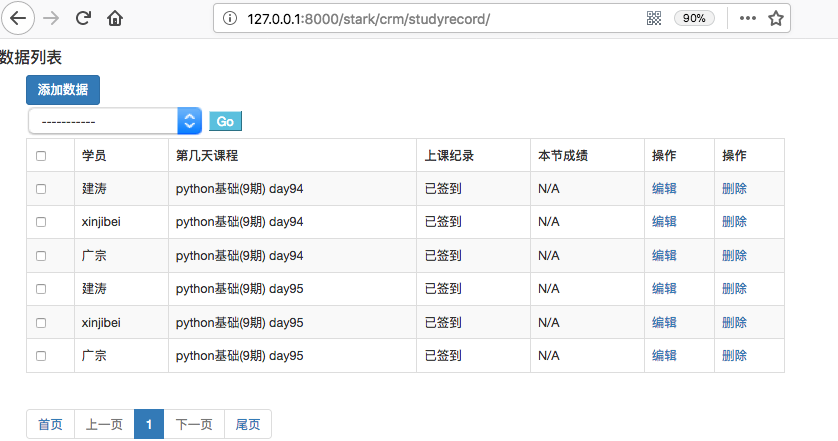This screenshot has width=838, height=441.
Task: Check the 广宗 day94 row checkbox
Action: click(x=41, y=256)
